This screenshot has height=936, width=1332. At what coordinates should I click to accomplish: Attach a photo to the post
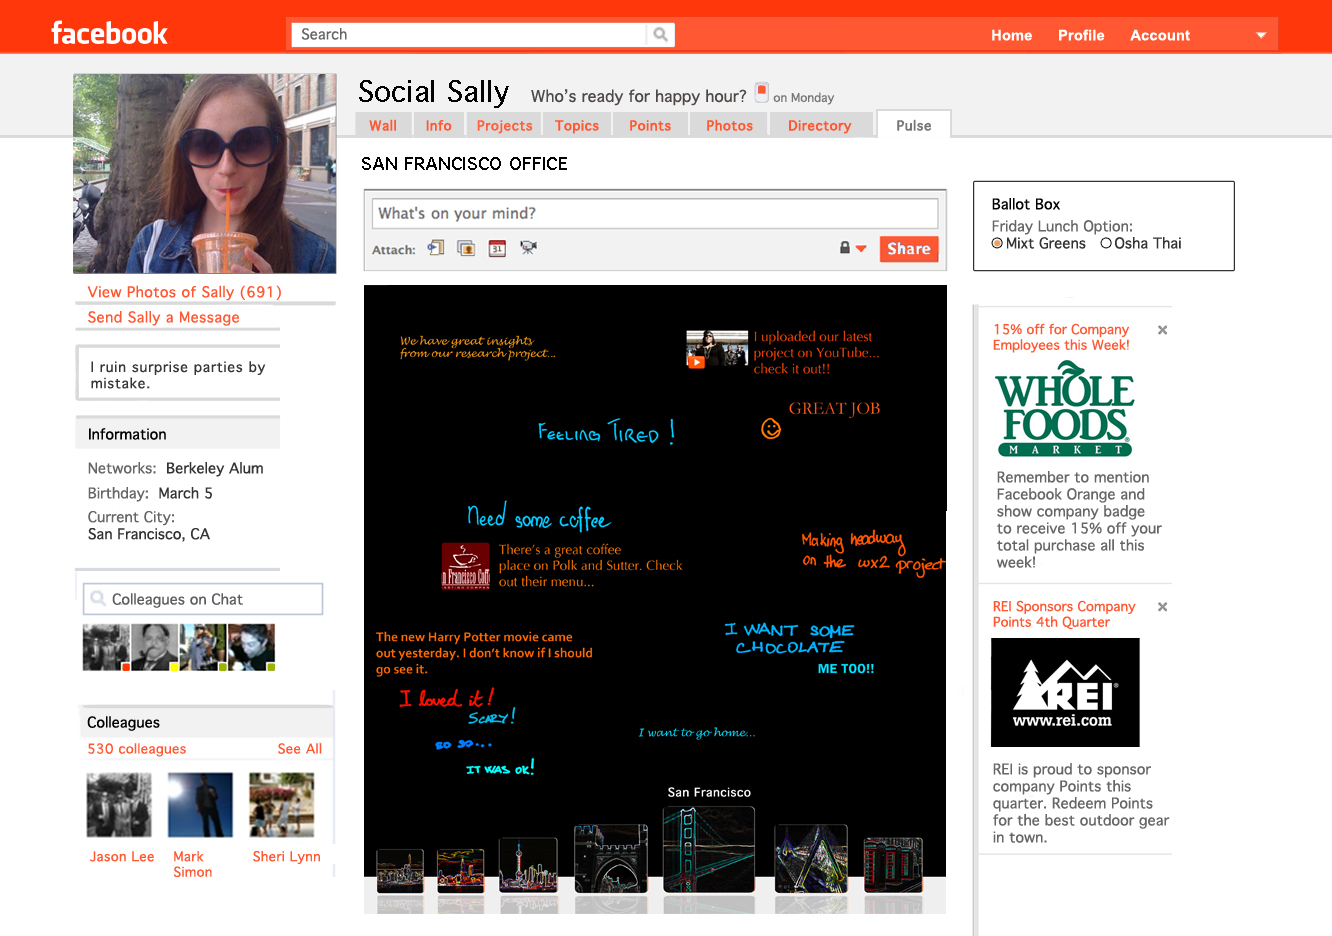[x=466, y=248]
